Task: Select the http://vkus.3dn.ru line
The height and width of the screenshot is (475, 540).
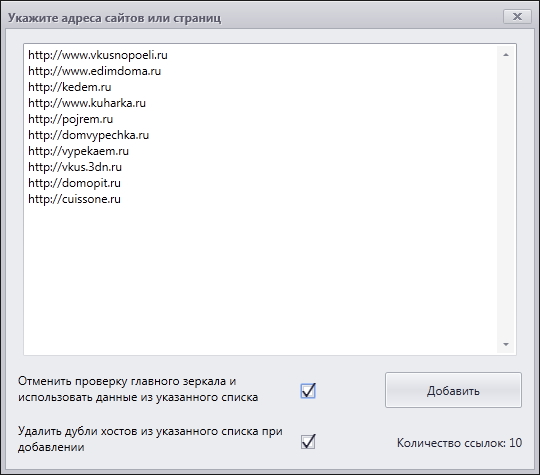Action: (x=75, y=167)
